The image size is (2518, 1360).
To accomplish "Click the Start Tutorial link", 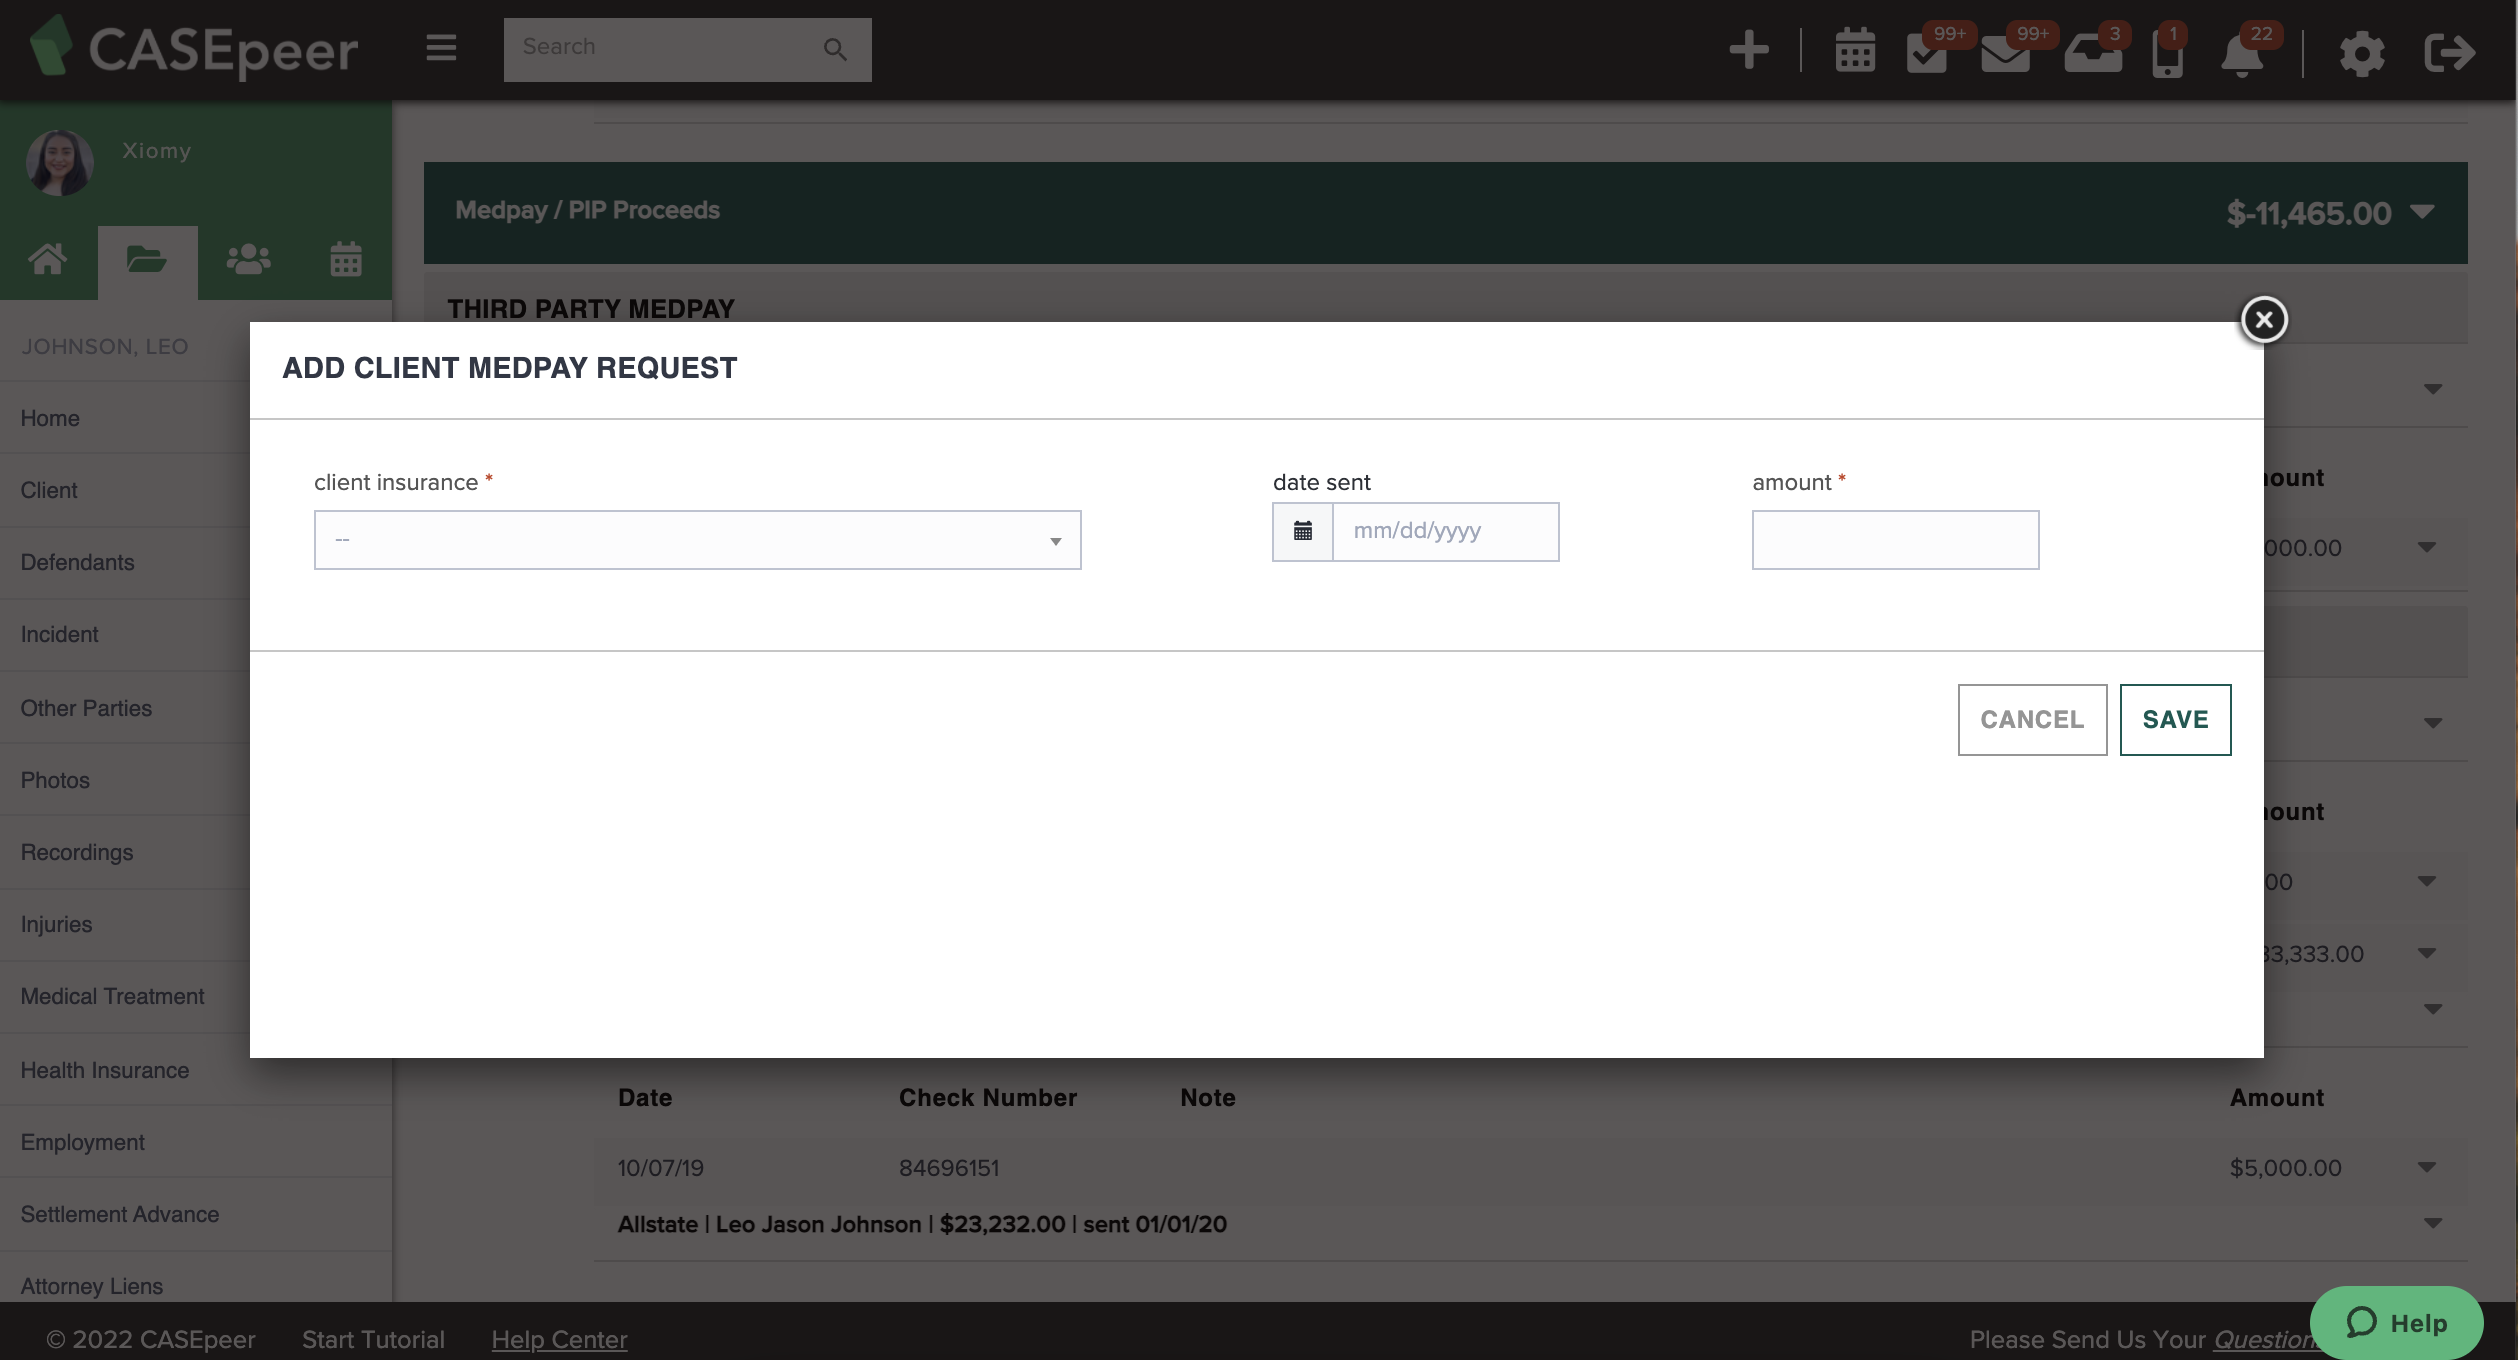I will pos(373,1339).
